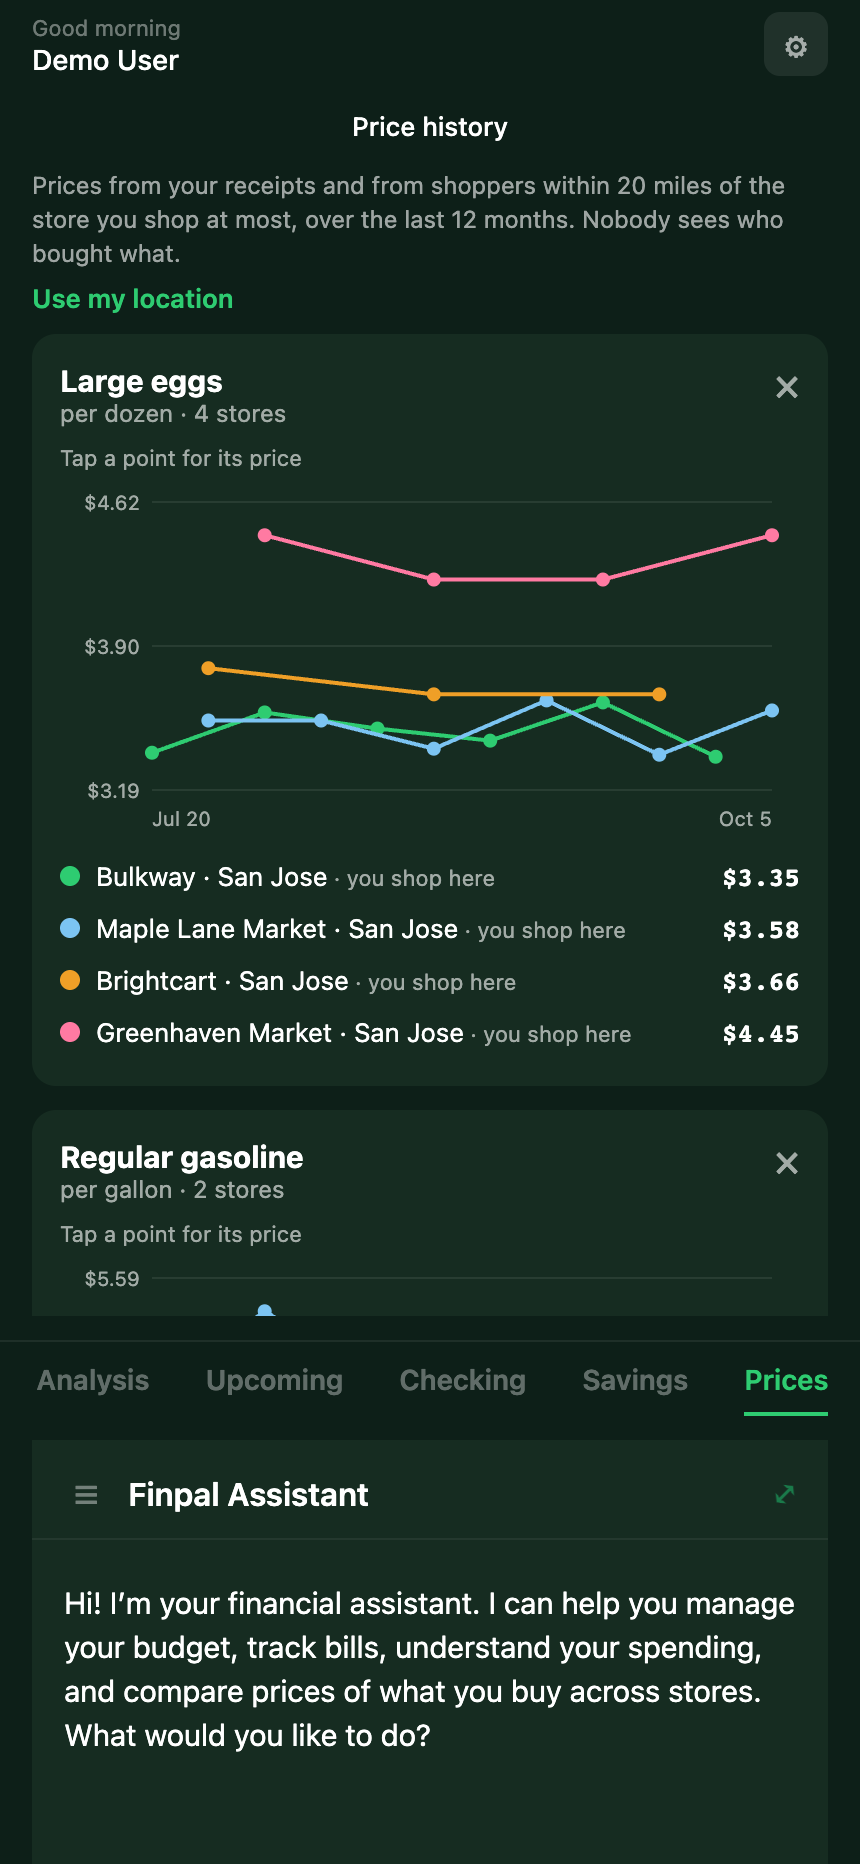This screenshot has width=860, height=1864.
Task: Click the Jul 20 date label
Action: (x=181, y=819)
